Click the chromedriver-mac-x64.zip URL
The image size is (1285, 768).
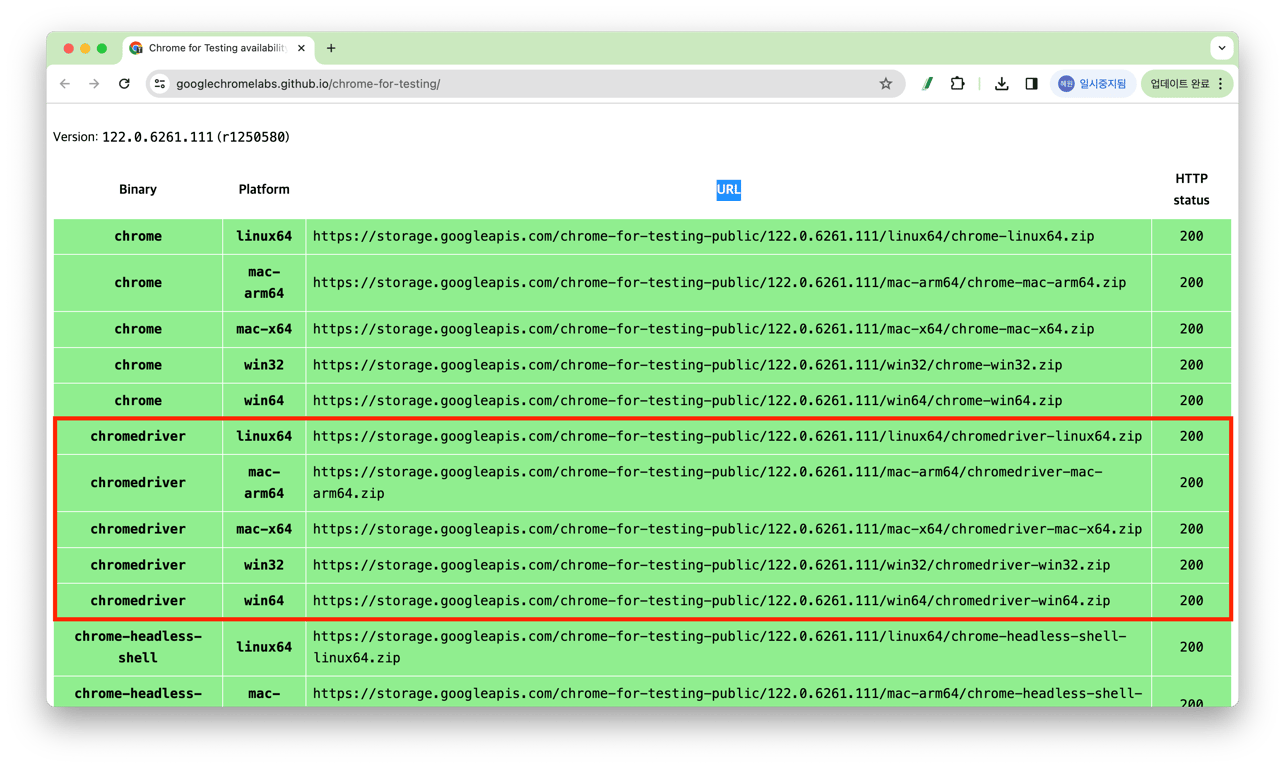coord(727,529)
